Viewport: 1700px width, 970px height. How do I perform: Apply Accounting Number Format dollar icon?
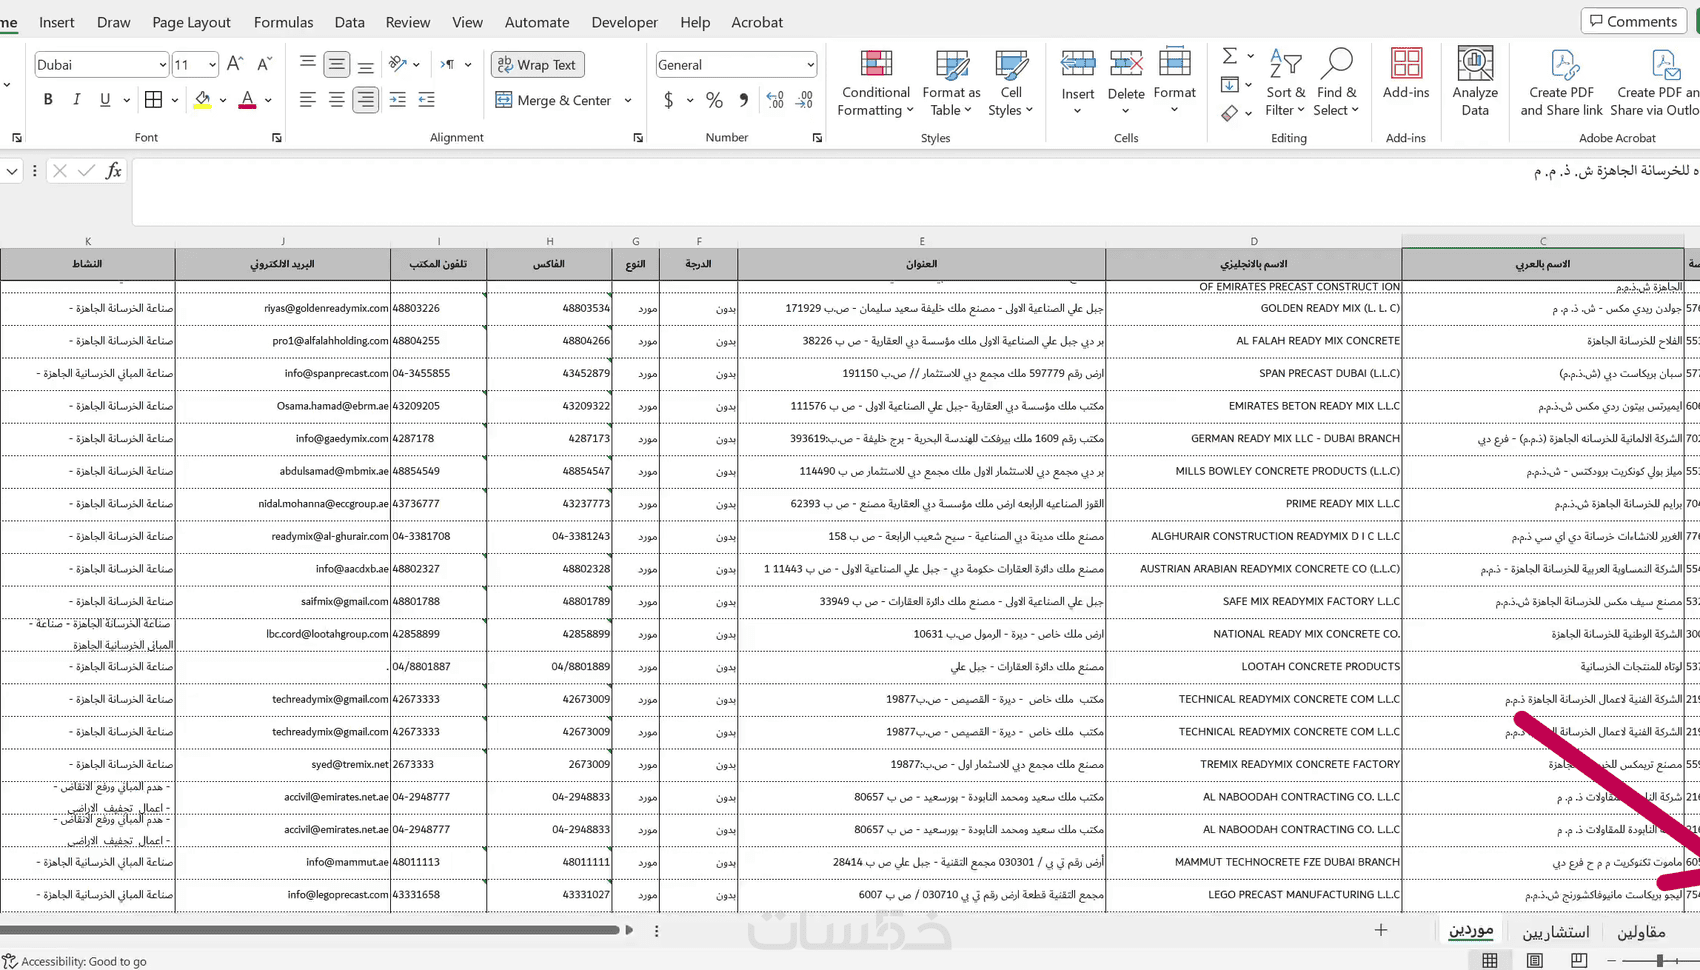(668, 100)
